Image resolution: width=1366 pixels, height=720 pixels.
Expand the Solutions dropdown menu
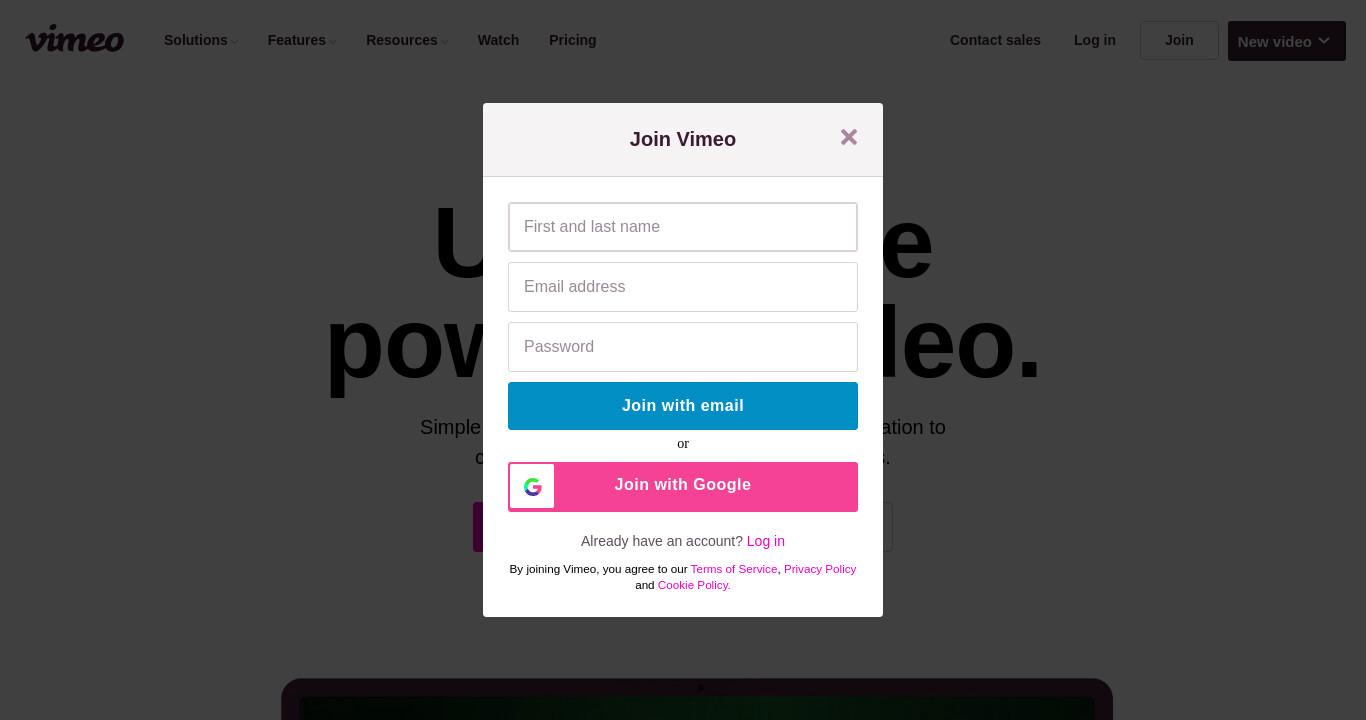coord(201,40)
